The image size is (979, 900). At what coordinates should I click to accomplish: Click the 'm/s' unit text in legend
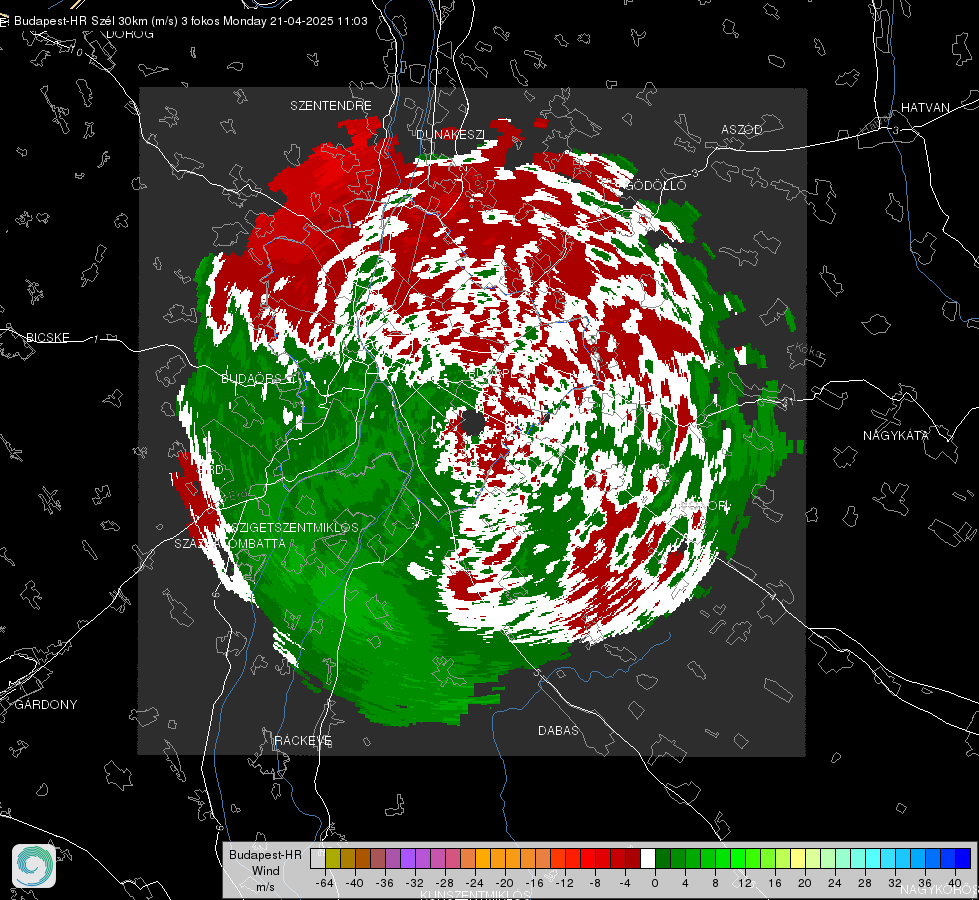[x=265, y=886]
